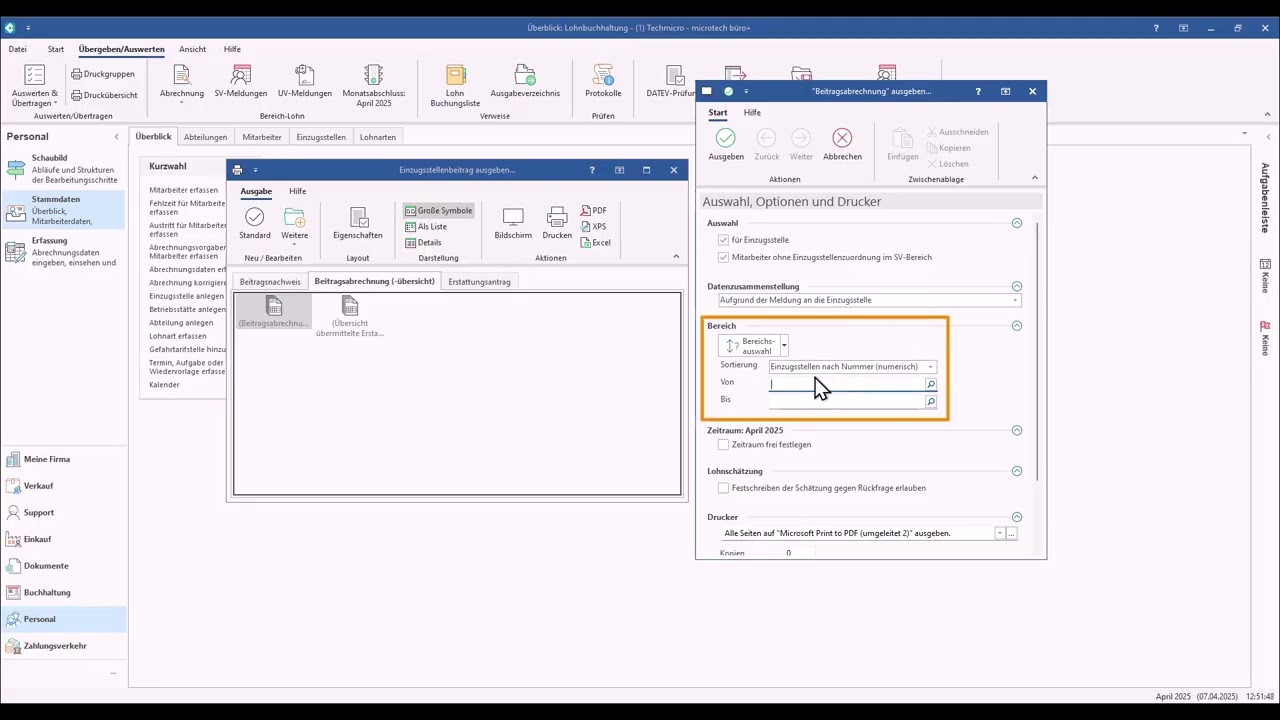The image size is (1280, 720).
Task: Collapse the Lohnschätzung section
Action: tap(1017, 471)
